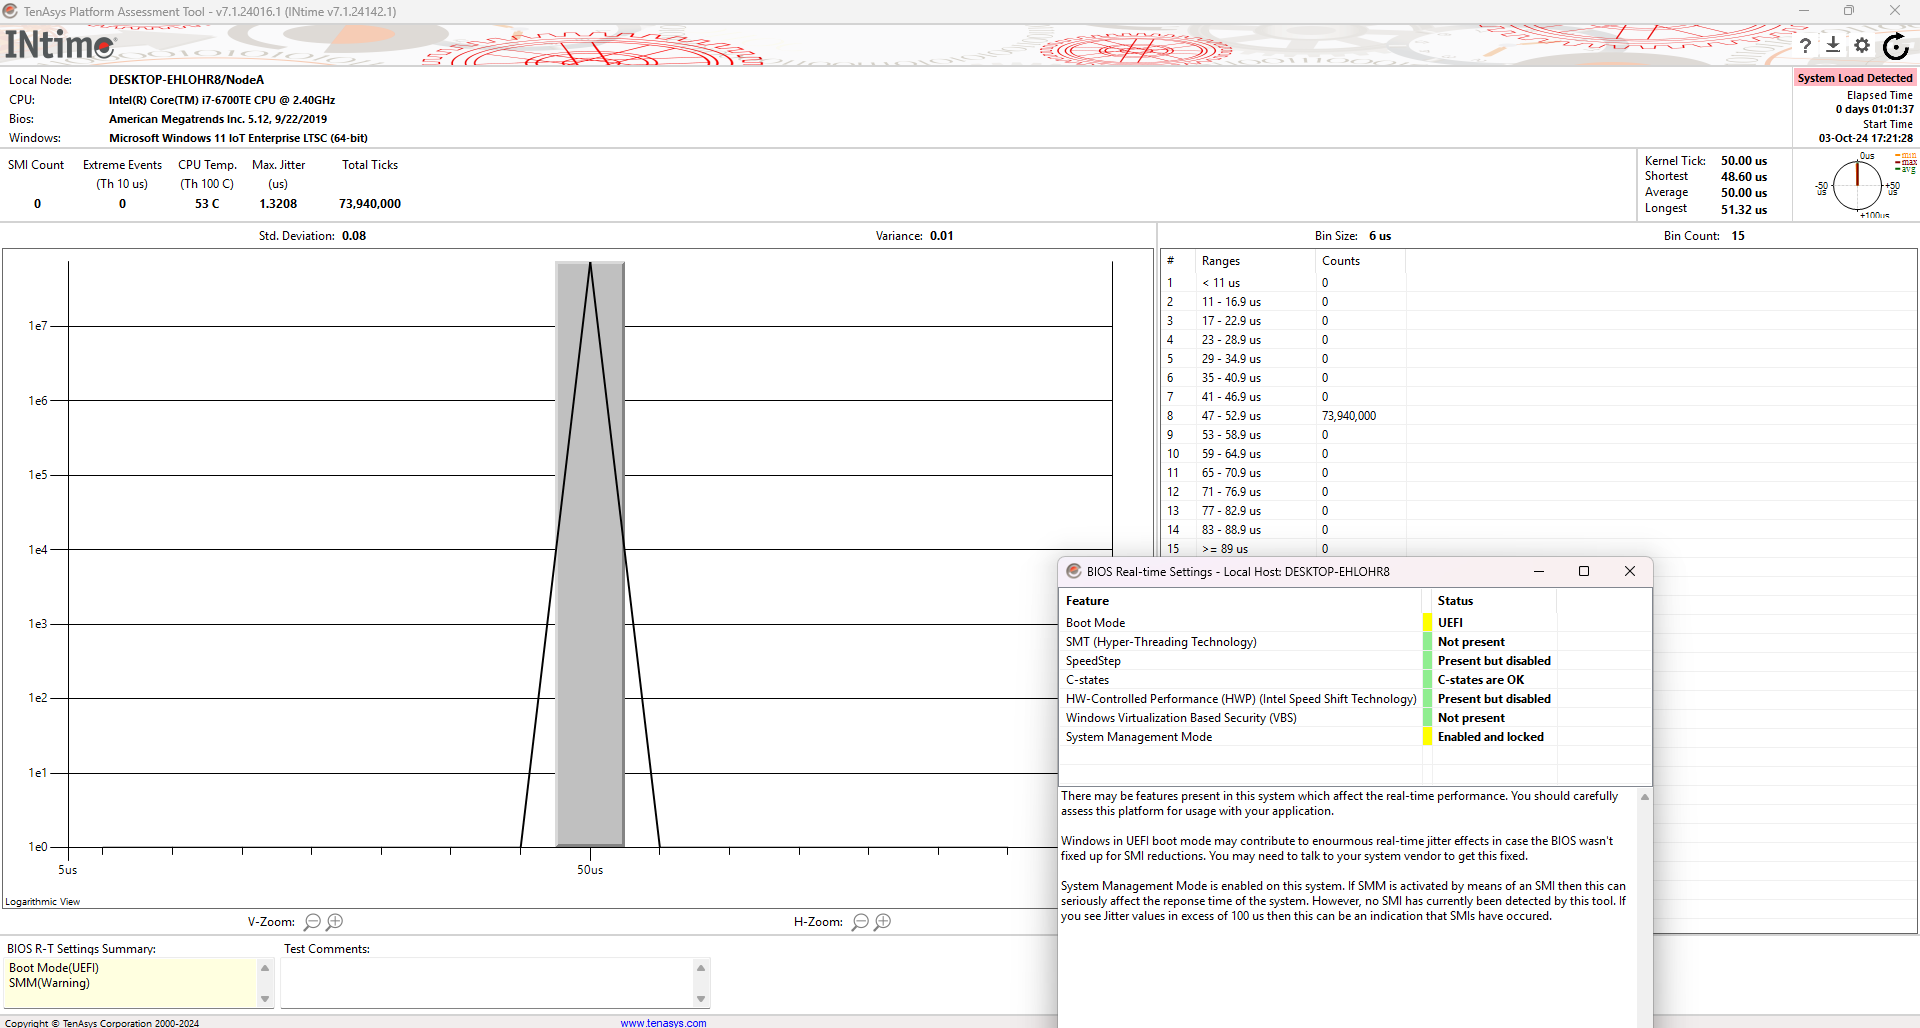Maximize the BIOS Real-time Settings dialog
Viewport: 1920px width, 1028px height.
(x=1584, y=571)
